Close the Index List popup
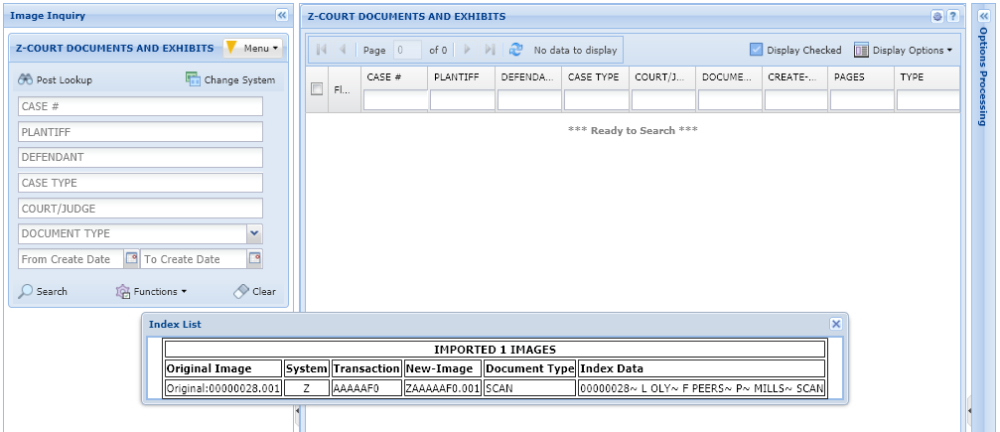1000x432 pixels. pos(836,324)
